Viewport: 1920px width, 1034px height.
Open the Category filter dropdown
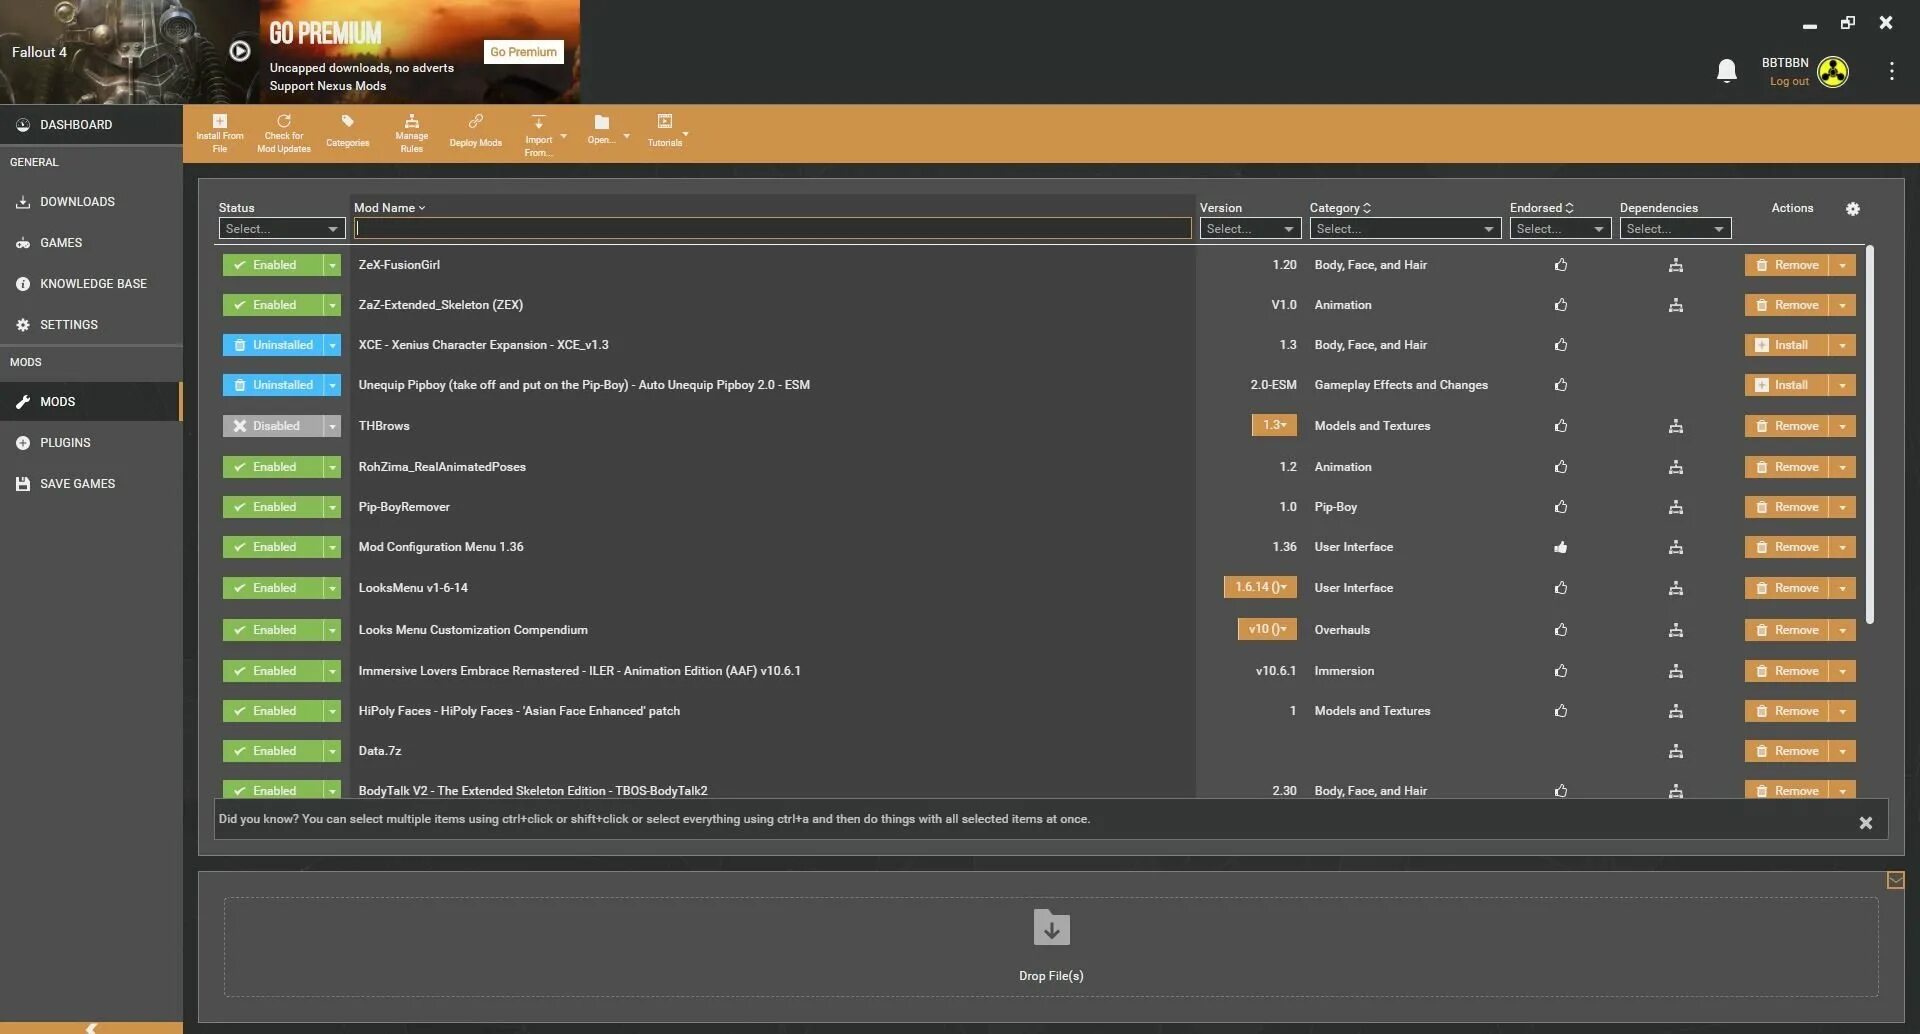pos(1405,229)
